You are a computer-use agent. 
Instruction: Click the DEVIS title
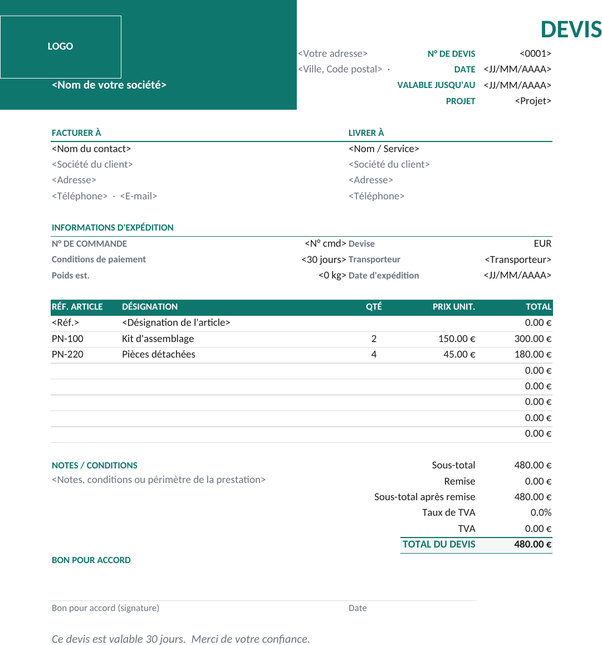(x=571, y=30)
